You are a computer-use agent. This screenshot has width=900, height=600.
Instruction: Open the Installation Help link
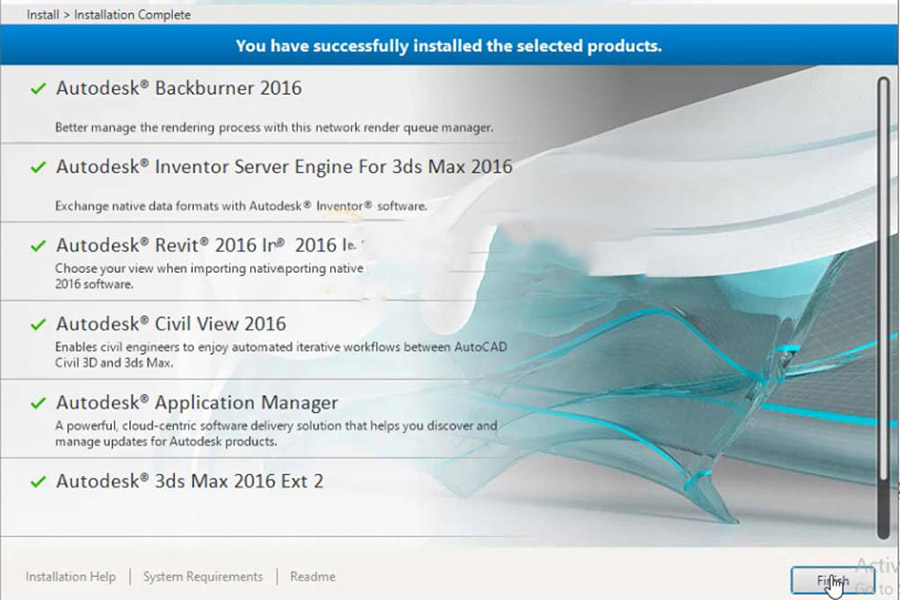71,576
